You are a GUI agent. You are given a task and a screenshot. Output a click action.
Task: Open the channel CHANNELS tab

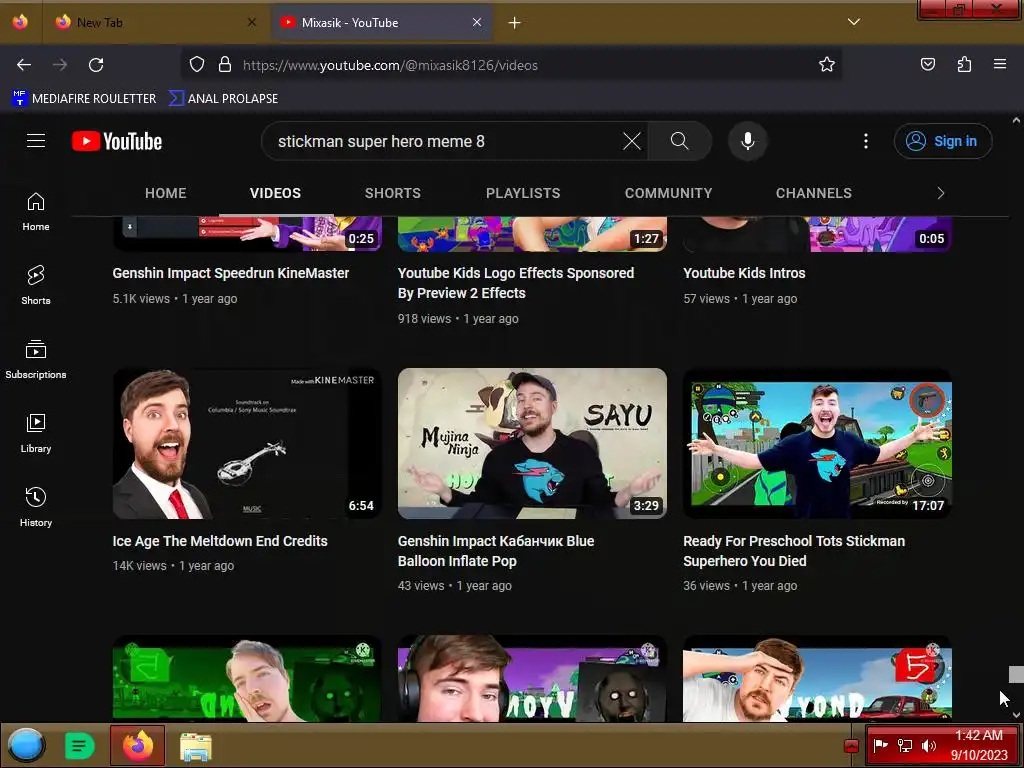click(x=814, y=193)
